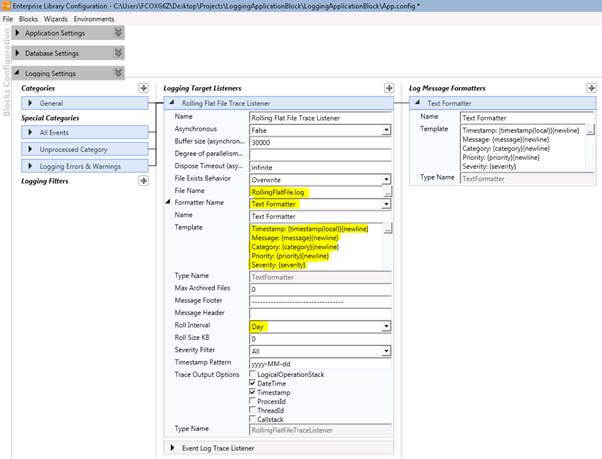The width and height of the screenshot is (602, 459).
Task: Open the File Name browse ellipsis button
Action: coord(387,192)
